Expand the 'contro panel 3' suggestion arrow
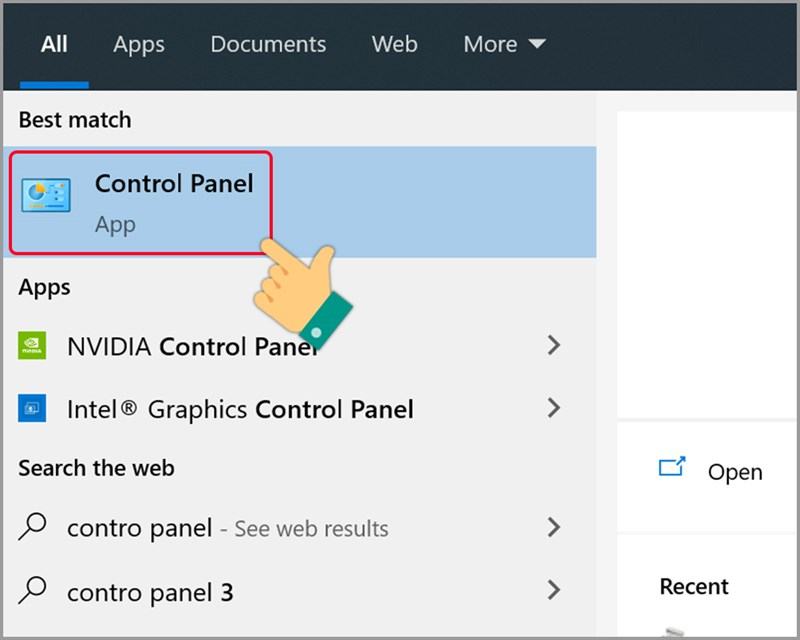Screen dimensions: 800x640 553,590
